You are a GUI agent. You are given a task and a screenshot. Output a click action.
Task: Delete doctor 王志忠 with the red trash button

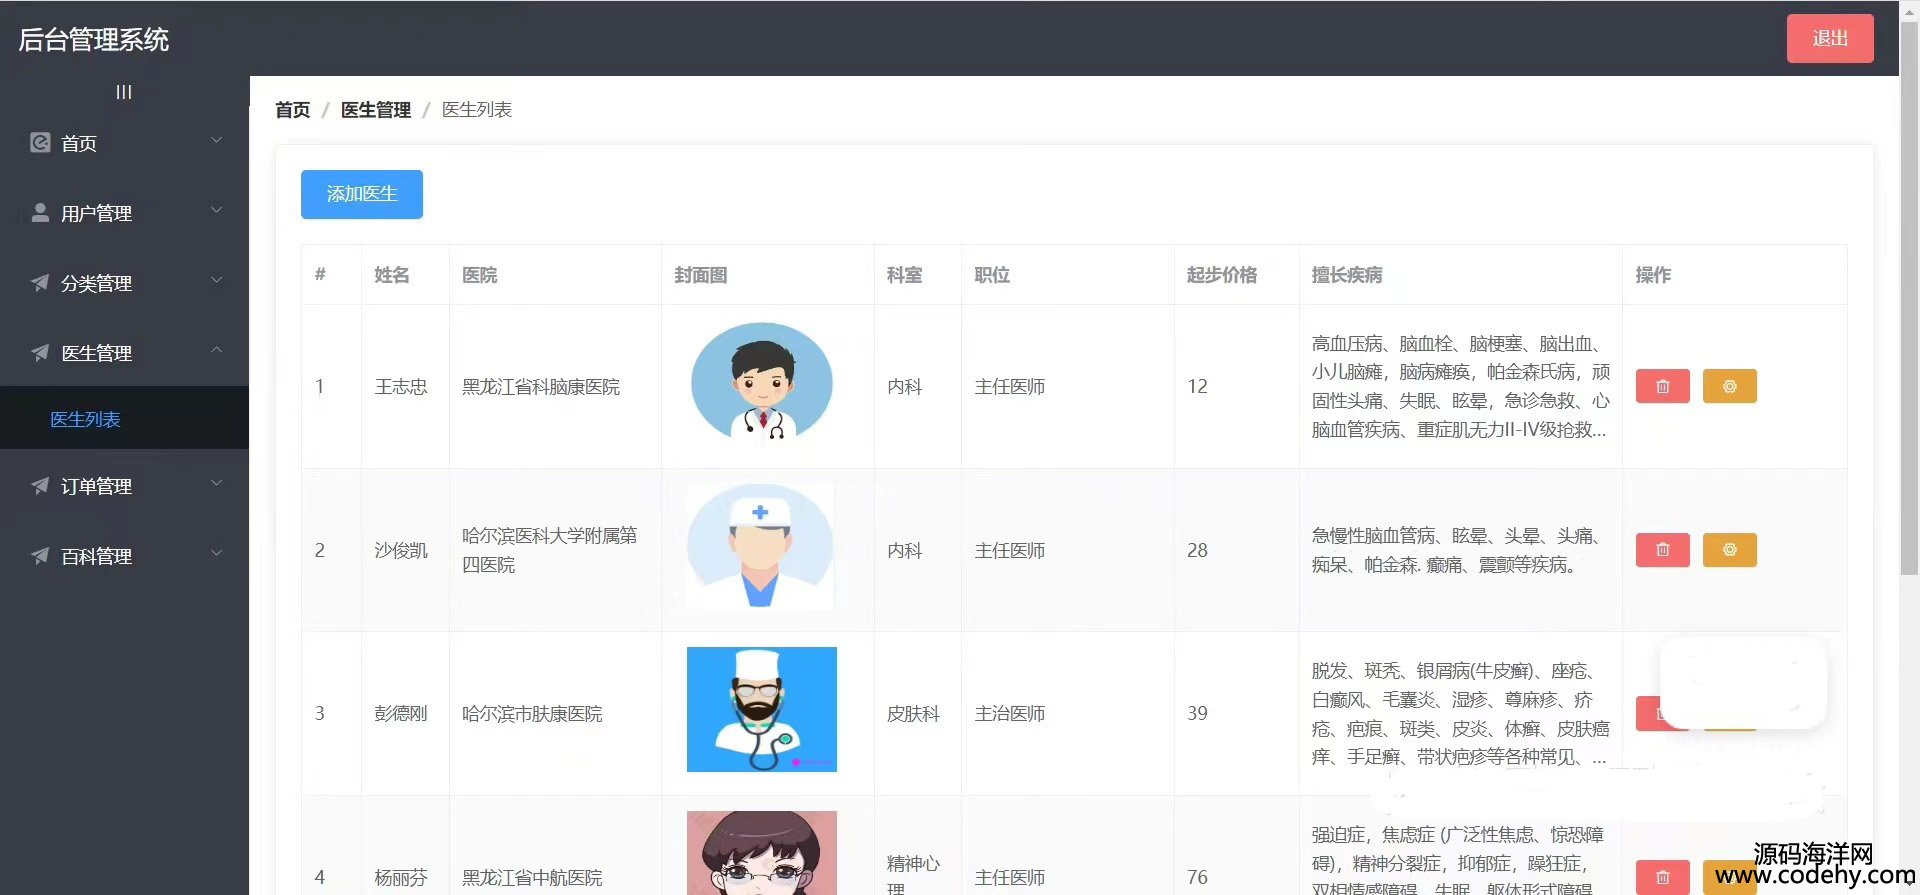1662,386
